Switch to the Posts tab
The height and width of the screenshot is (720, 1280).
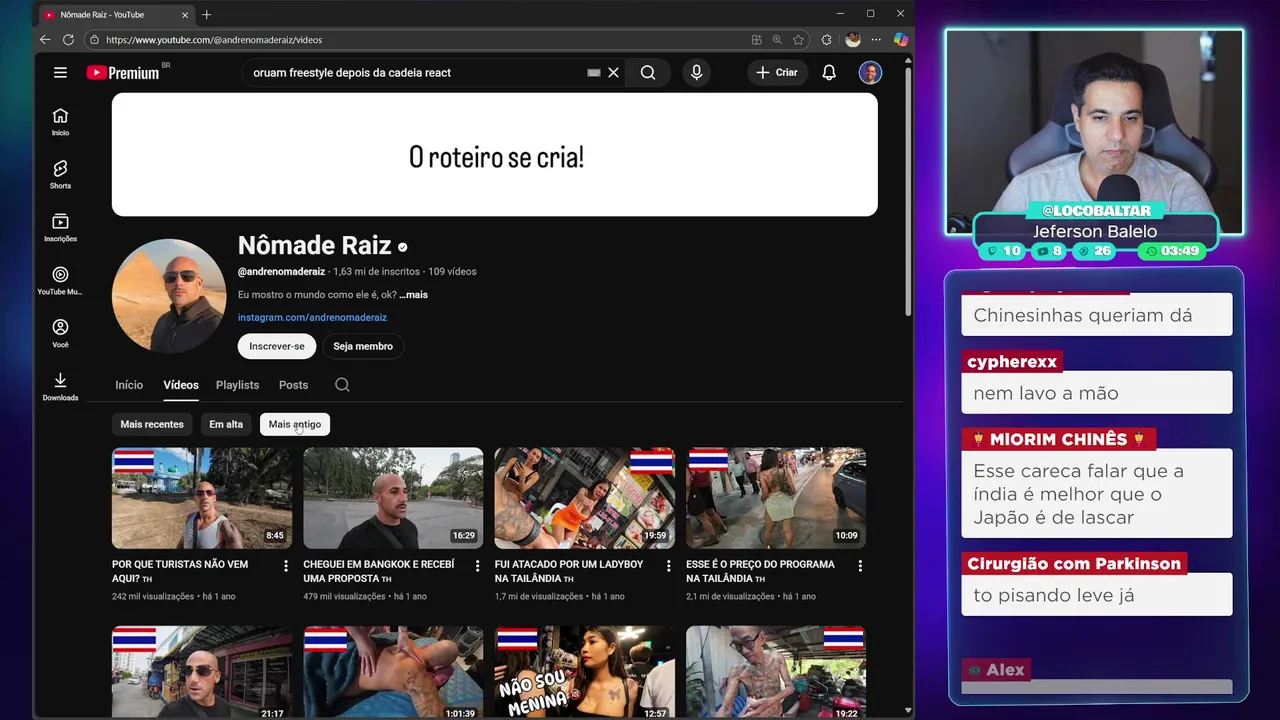(x=293, y=385)
